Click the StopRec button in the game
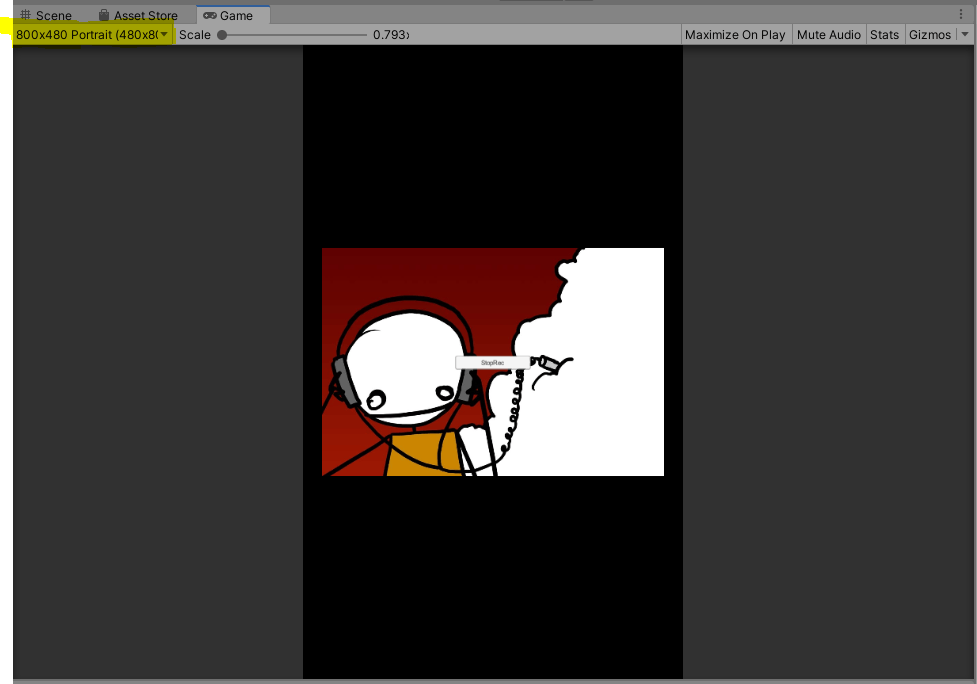This screenshot has width=977, height=684. [x=492, y=363]
